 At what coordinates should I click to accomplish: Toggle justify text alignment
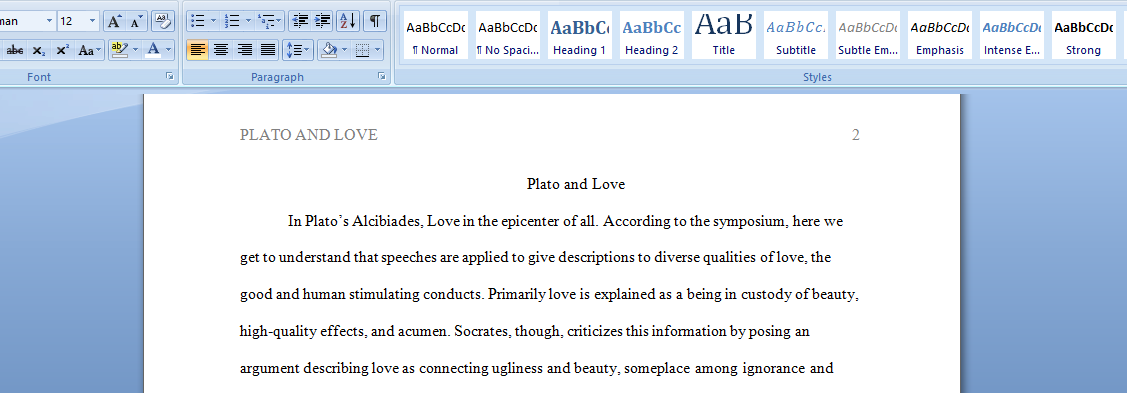tap(268, 50)
